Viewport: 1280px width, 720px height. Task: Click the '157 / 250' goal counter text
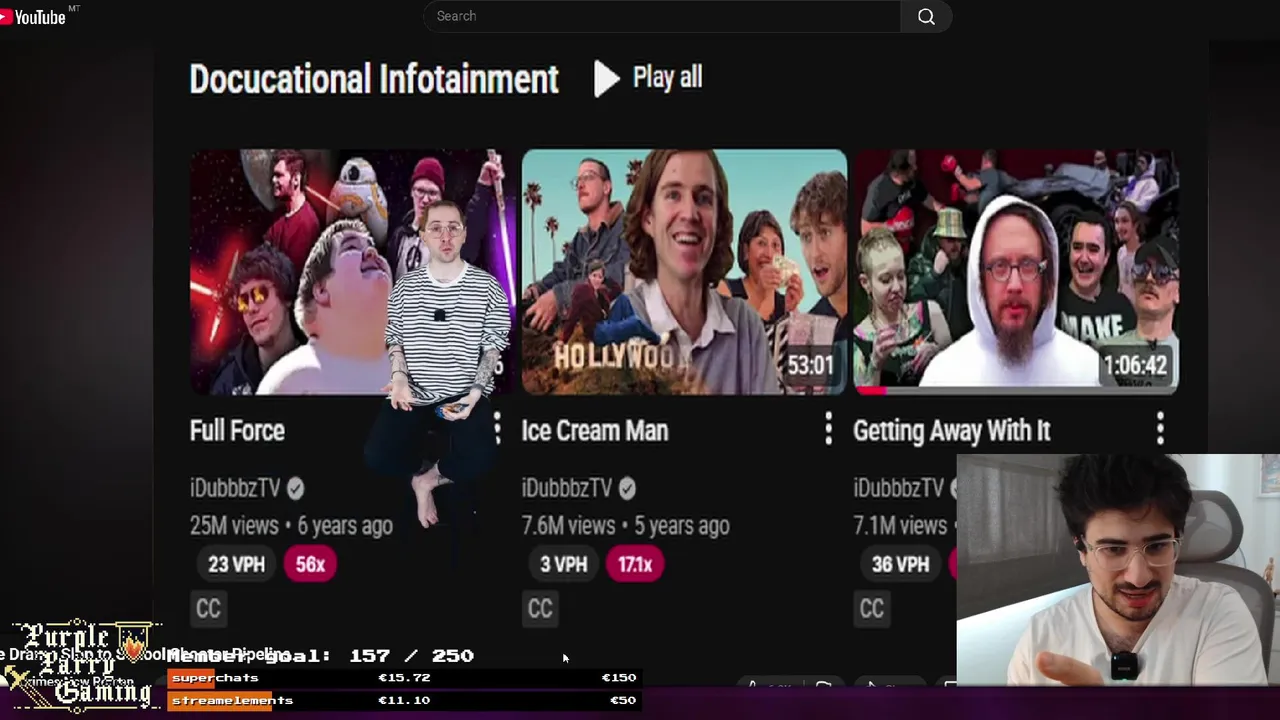pos(412,656)
